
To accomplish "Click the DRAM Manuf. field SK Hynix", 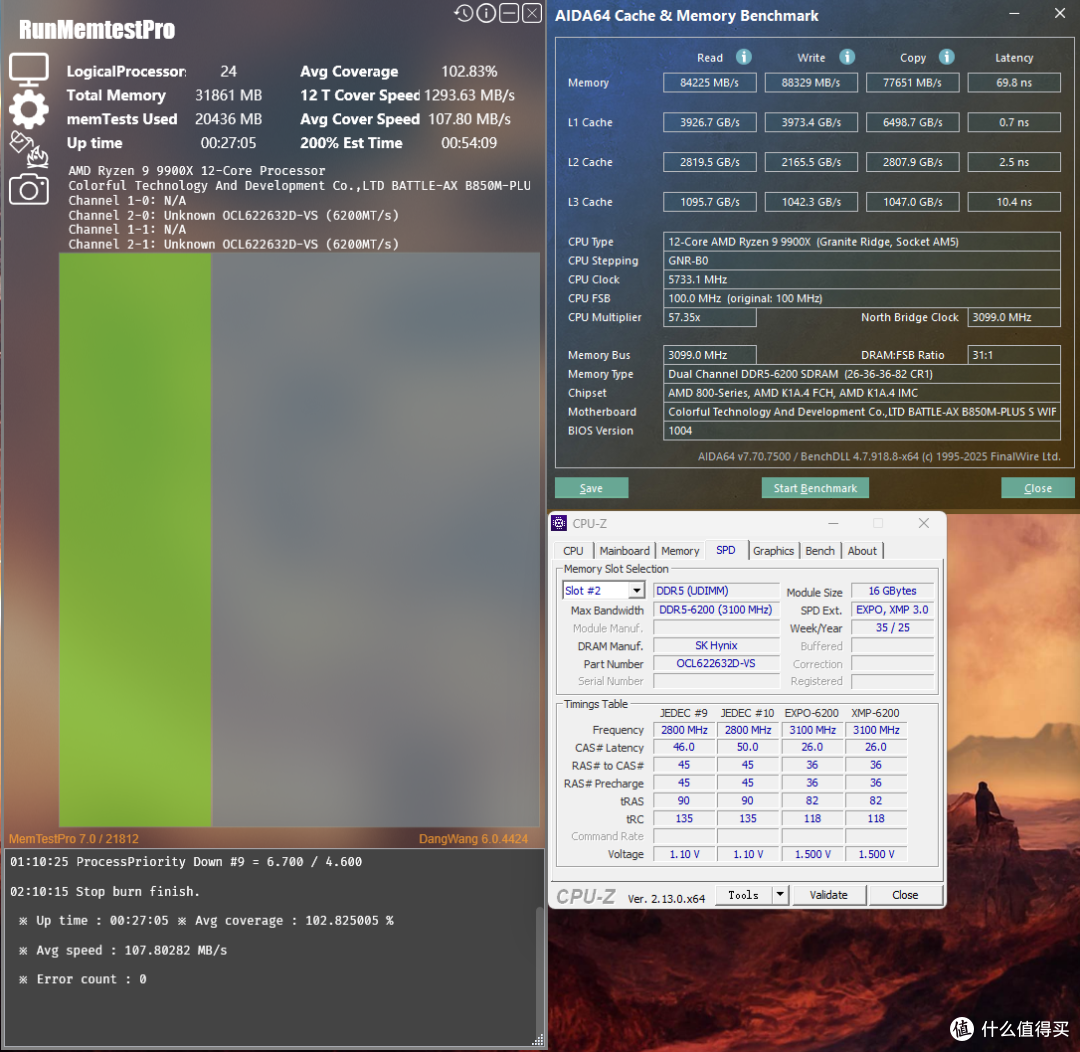I will [x=716, y=646].
